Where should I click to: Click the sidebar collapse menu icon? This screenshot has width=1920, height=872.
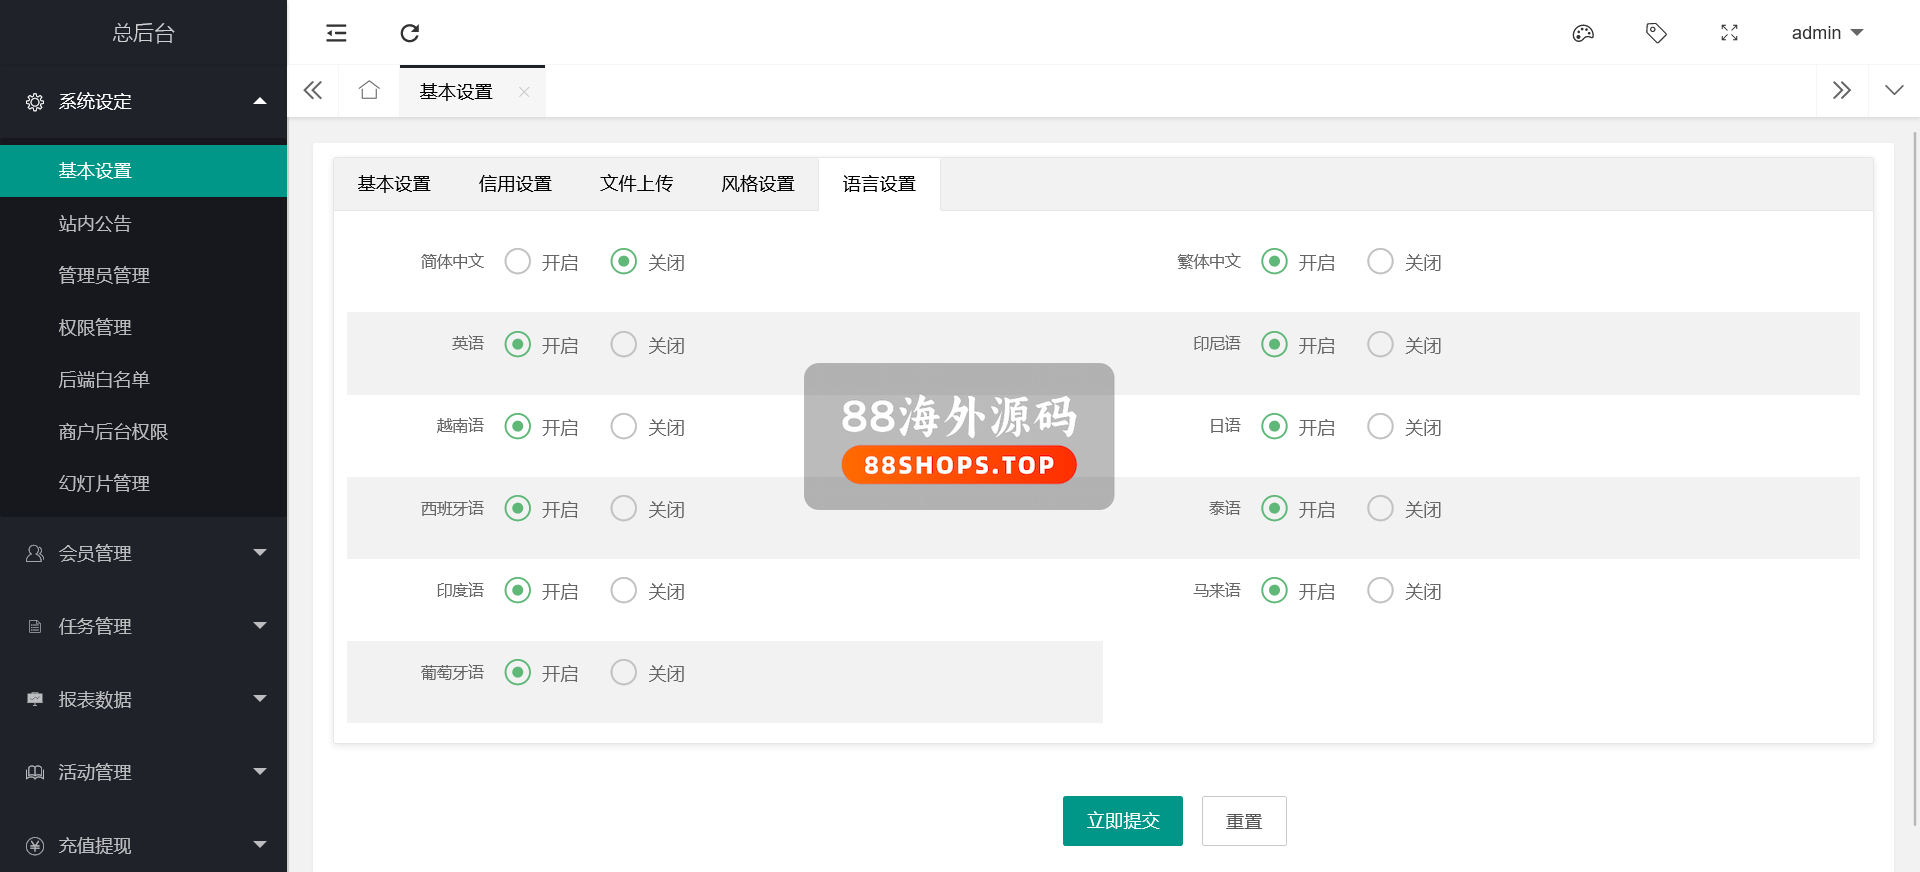336,33
